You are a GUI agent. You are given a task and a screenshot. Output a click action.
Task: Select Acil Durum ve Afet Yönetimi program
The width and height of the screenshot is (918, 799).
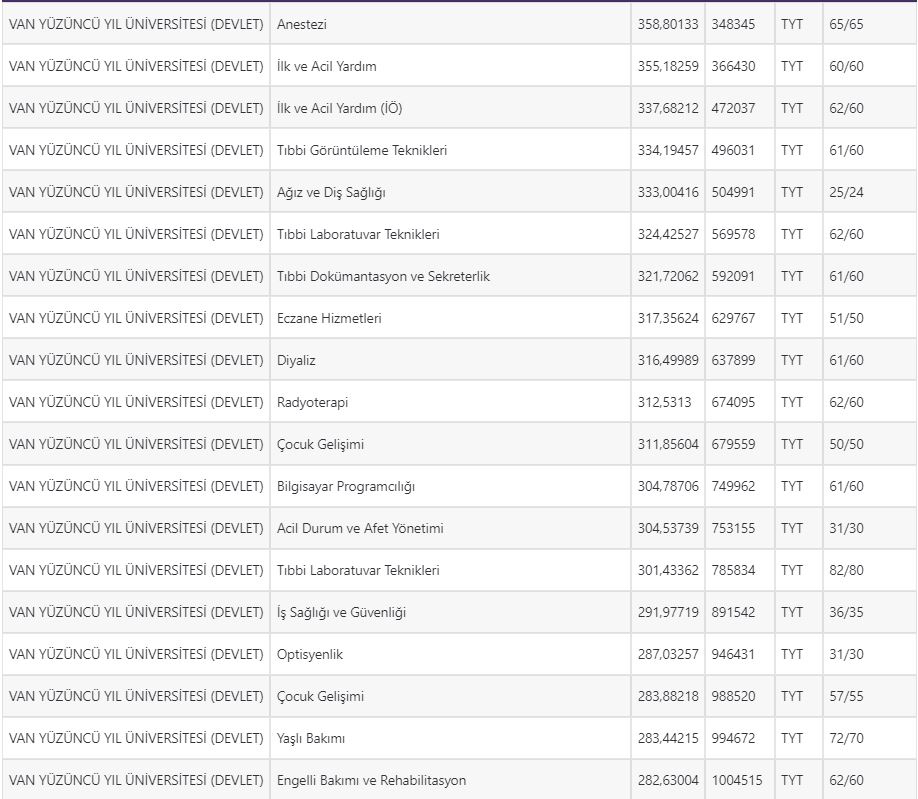pos(360,529)
